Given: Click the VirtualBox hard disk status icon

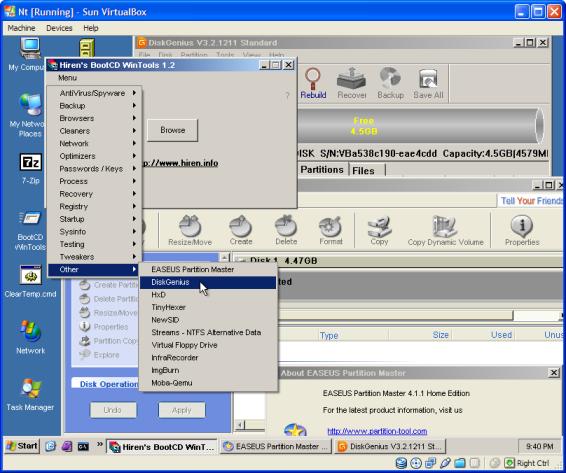Looking at the screenshot, I should pos(401,463).
